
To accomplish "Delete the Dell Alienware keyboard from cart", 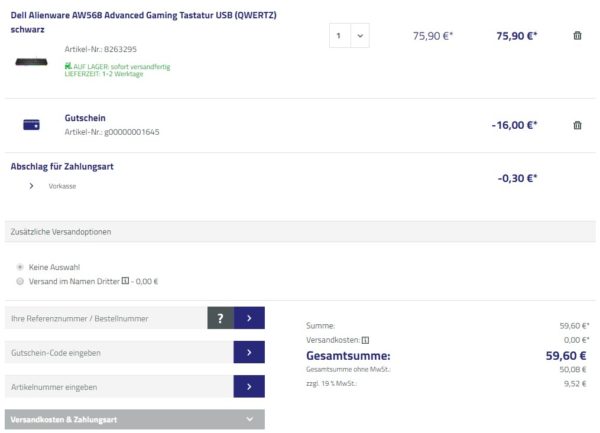I will pos(577,36).
